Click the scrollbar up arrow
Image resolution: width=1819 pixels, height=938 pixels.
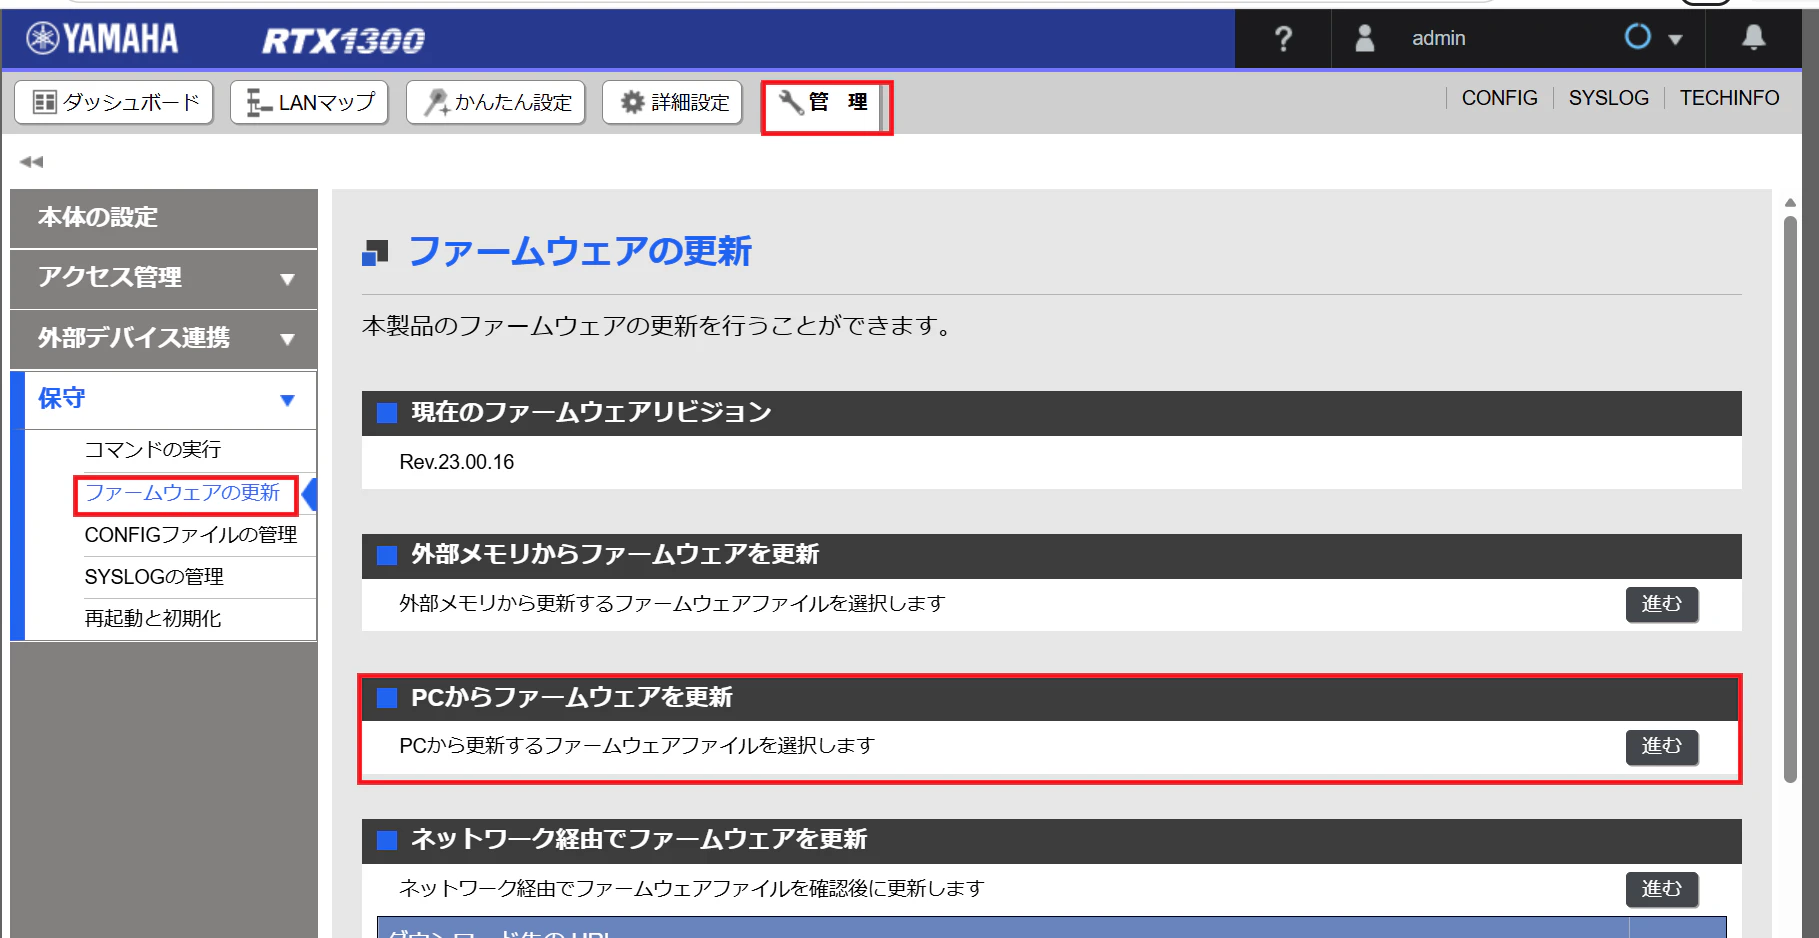(1790, 203)
